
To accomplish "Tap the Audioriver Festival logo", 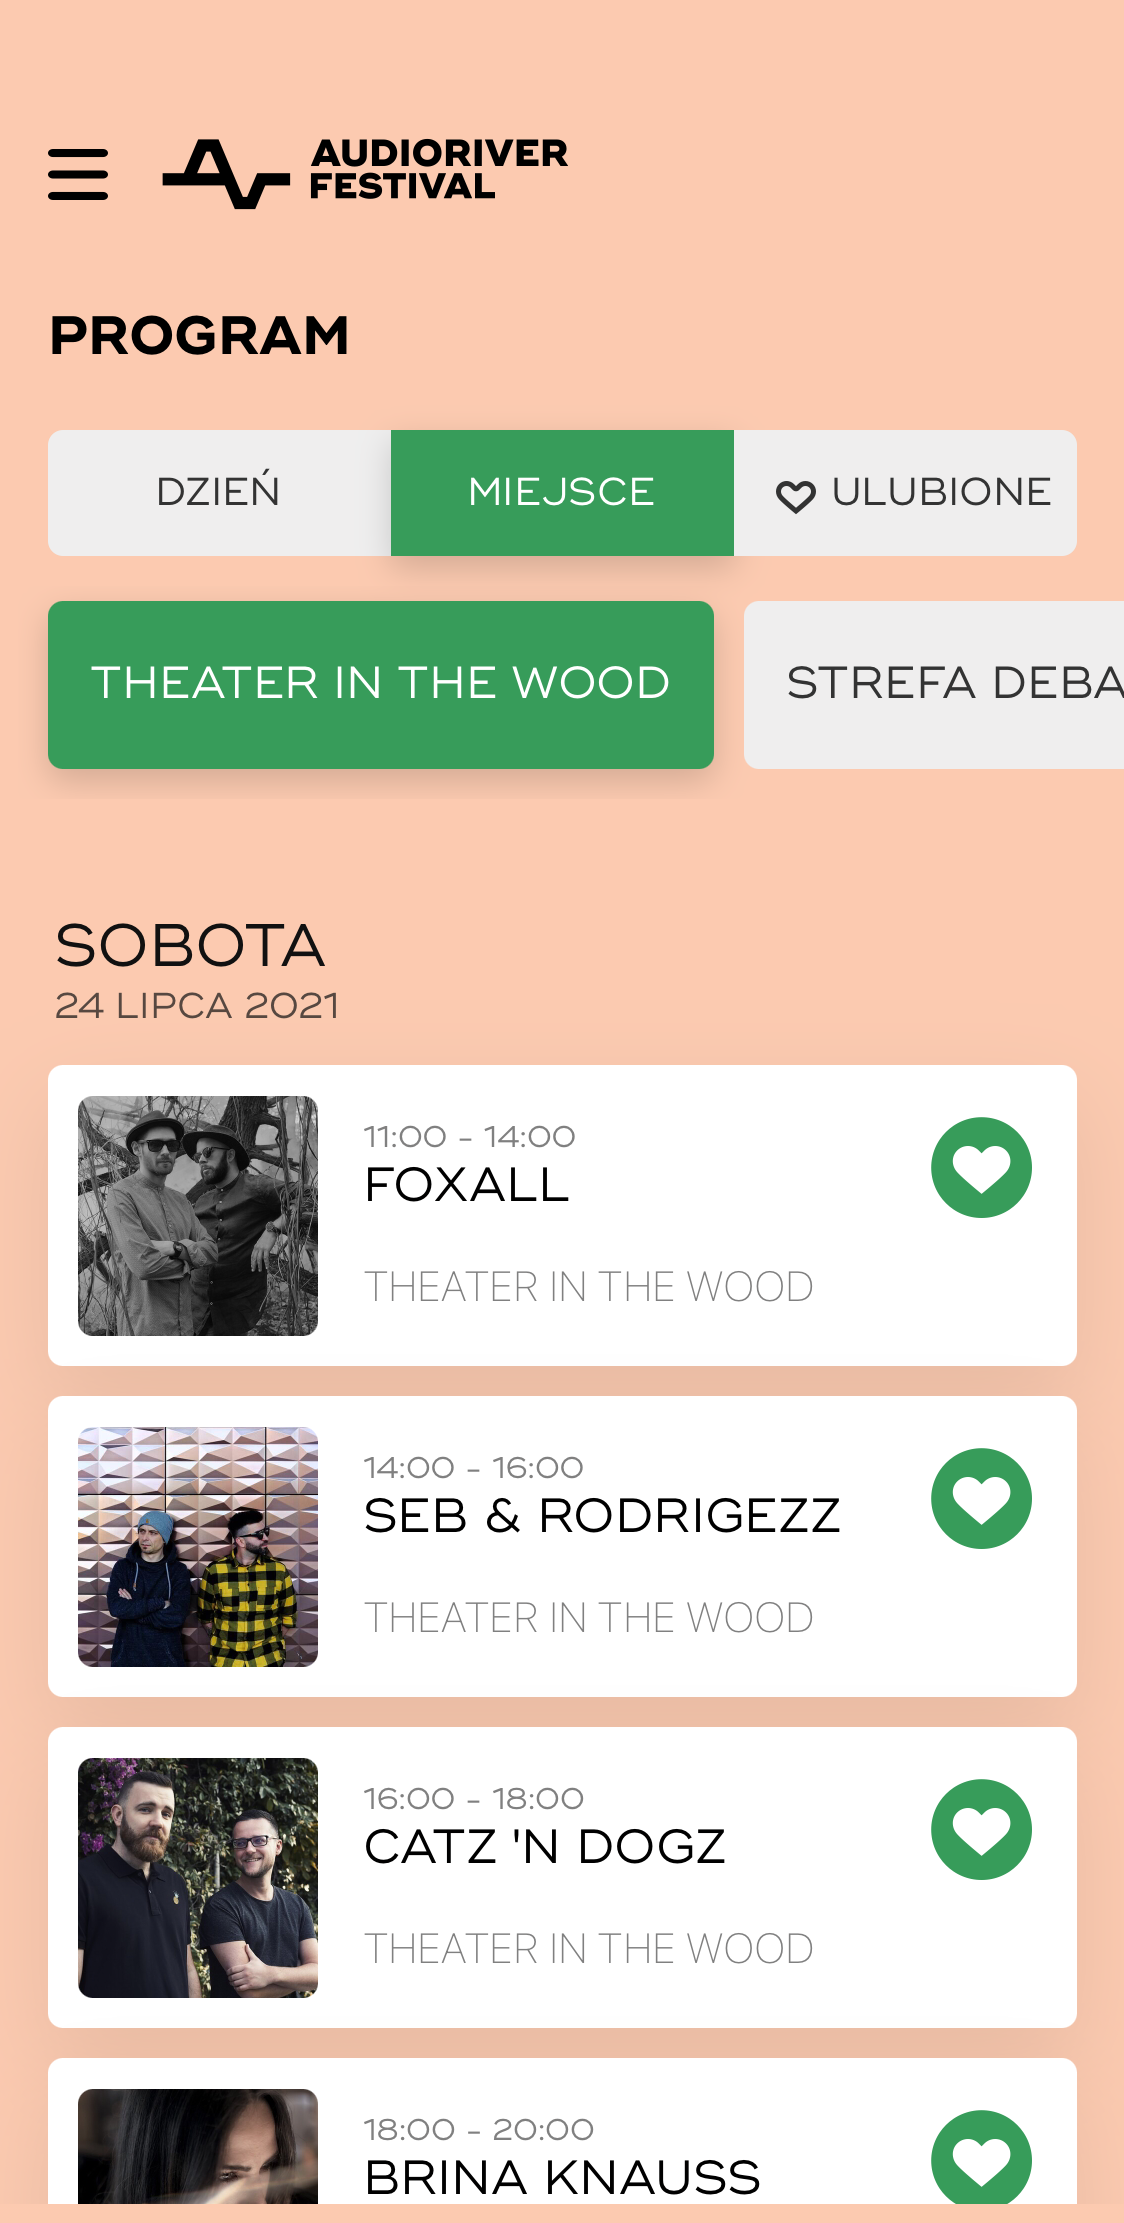I will 365,172.
